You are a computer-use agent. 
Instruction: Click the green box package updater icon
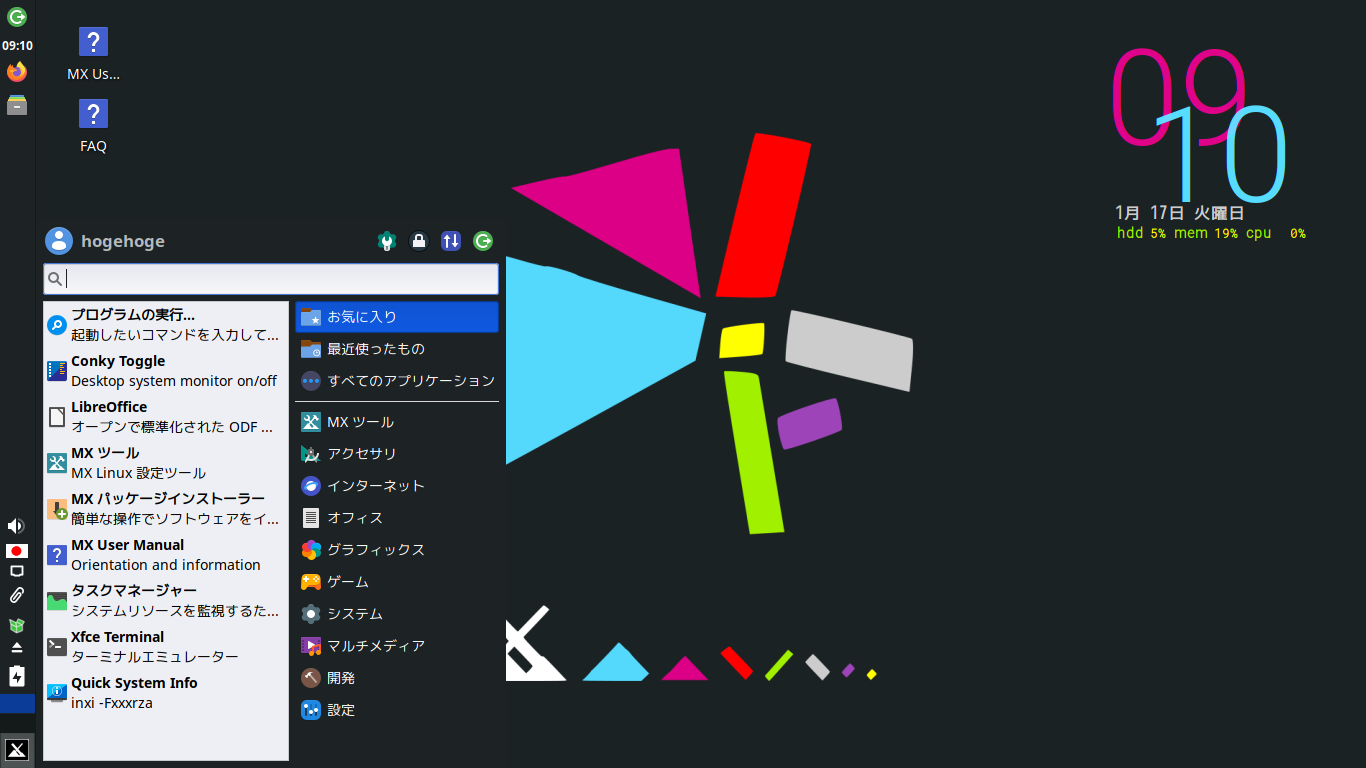click(17, 625)
